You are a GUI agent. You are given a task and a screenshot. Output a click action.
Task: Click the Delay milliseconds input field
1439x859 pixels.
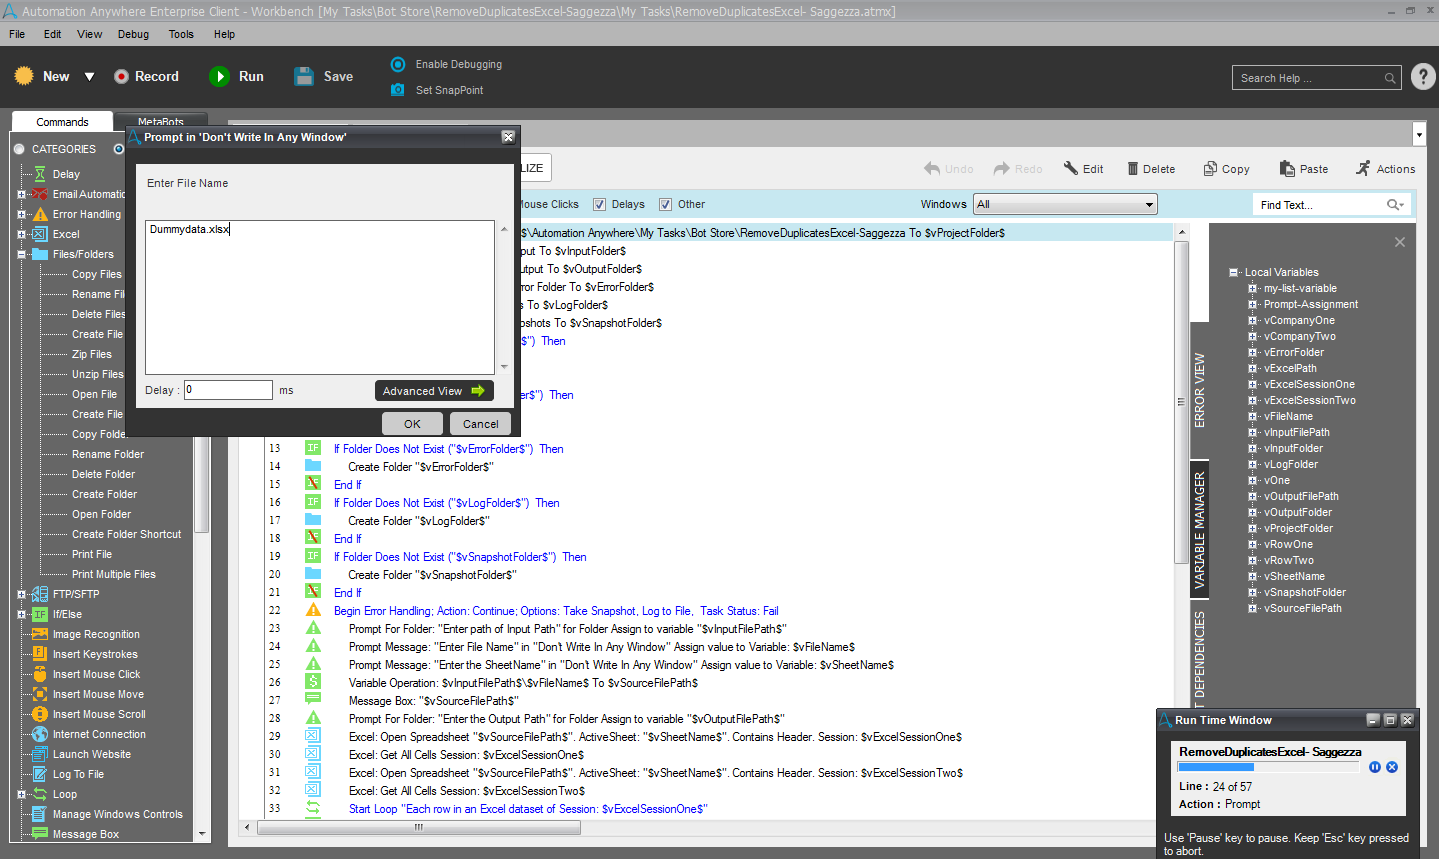(x=228, y=390)
